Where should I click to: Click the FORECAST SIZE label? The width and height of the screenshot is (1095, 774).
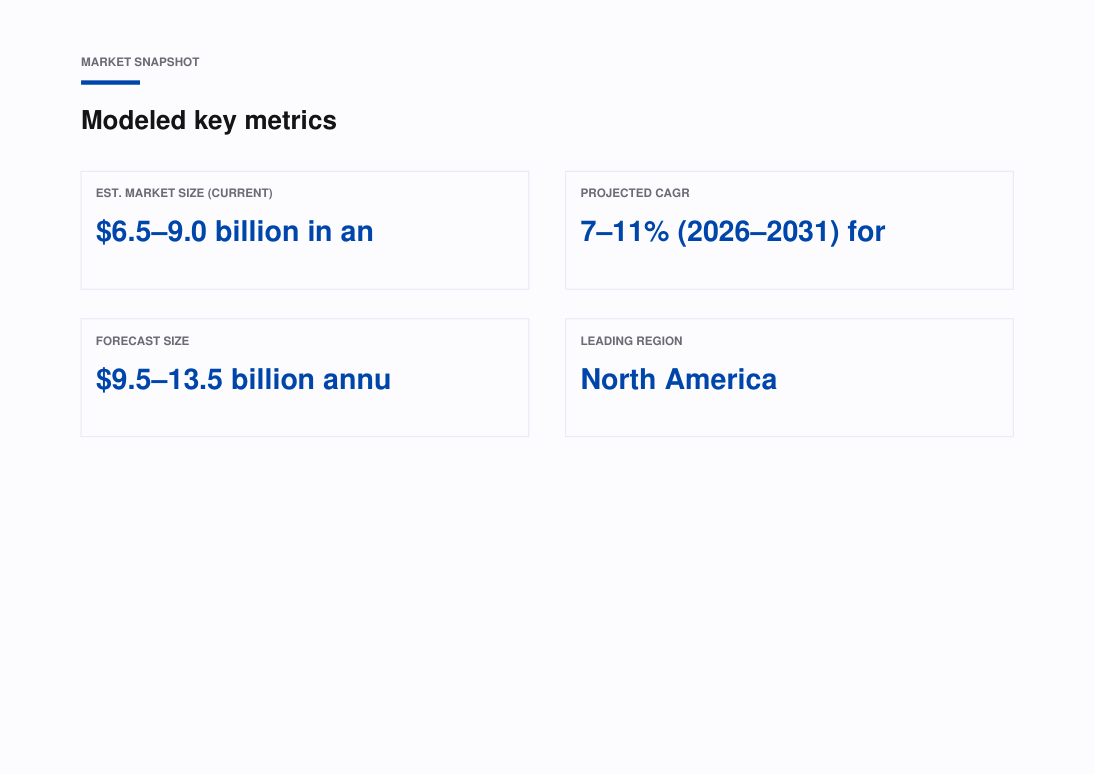[x=142, y=341]
